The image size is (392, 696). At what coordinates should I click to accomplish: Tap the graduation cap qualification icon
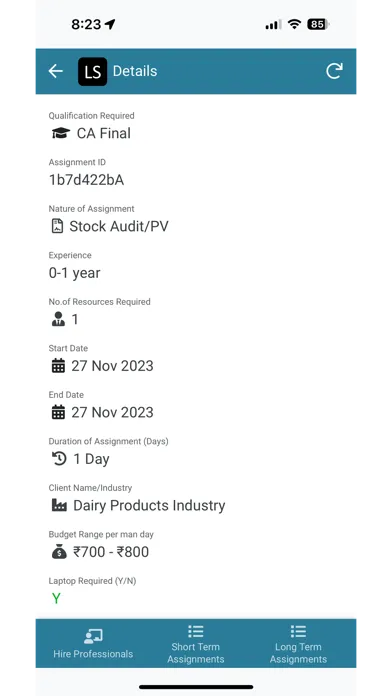(x=60, y=133)
